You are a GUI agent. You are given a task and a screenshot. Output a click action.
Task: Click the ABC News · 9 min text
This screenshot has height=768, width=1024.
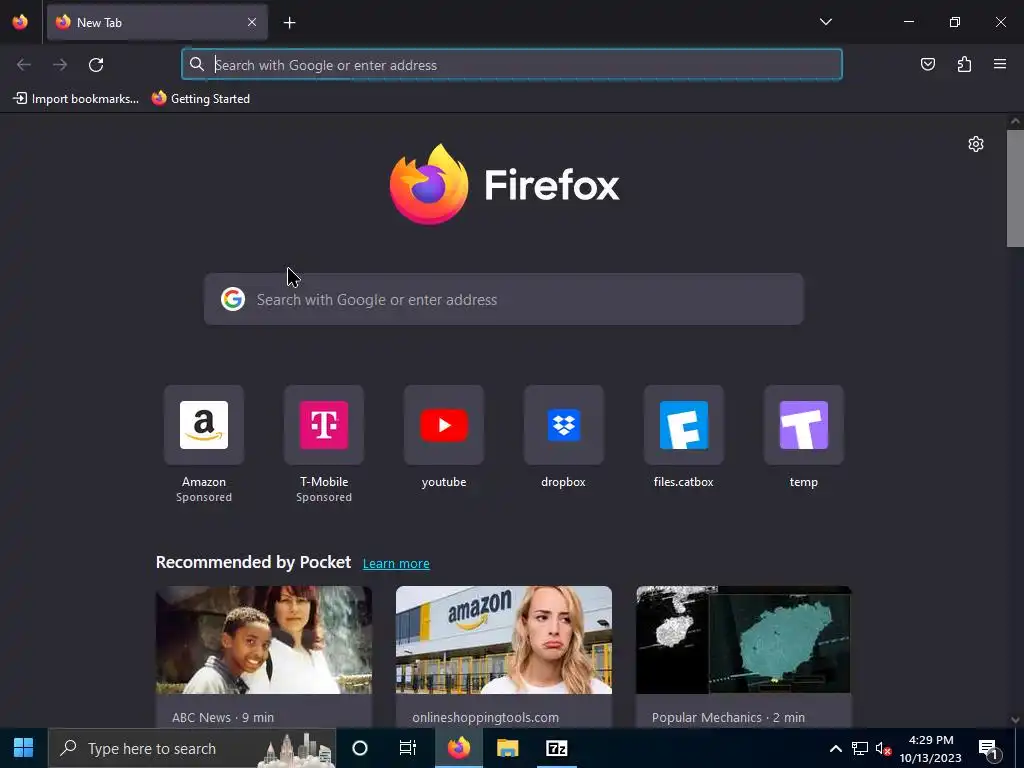coord(223,717)
